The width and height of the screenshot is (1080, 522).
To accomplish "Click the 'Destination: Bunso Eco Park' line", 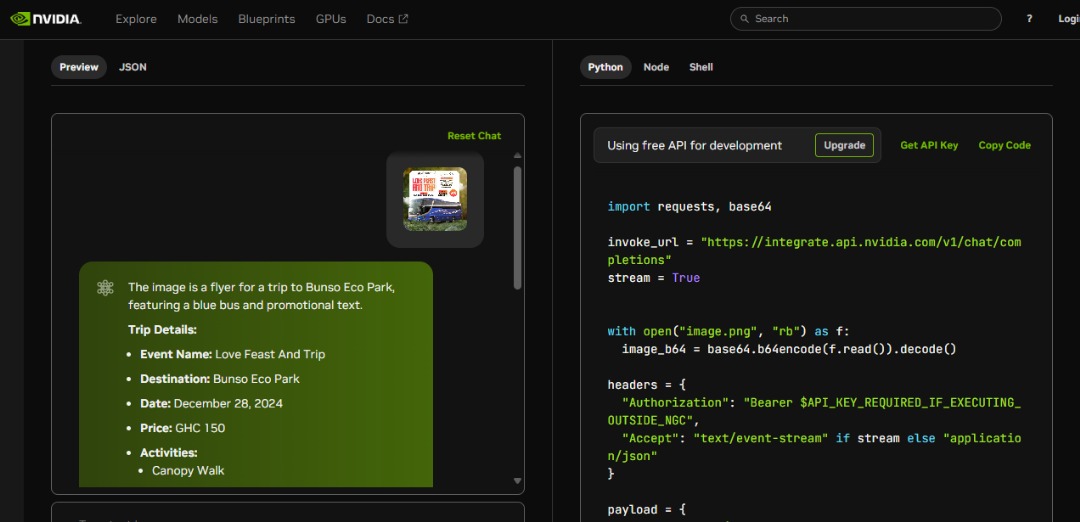I will (220, 379).
